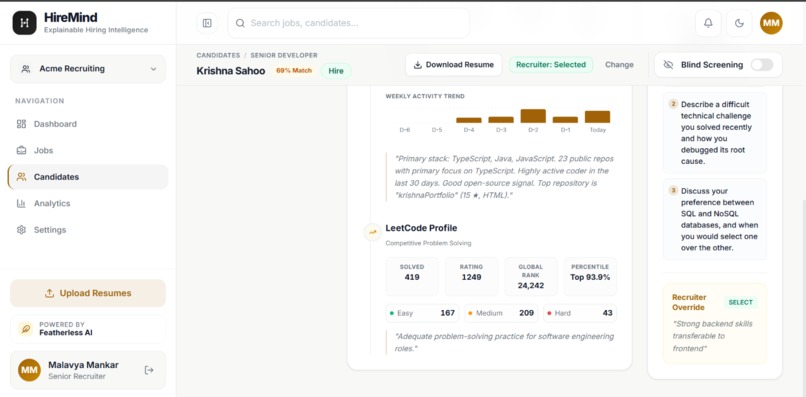Viewport: 806px width, 397px height.
Task: Click the SELECT tag in Recruiter Override
Action: click(740, 302)
